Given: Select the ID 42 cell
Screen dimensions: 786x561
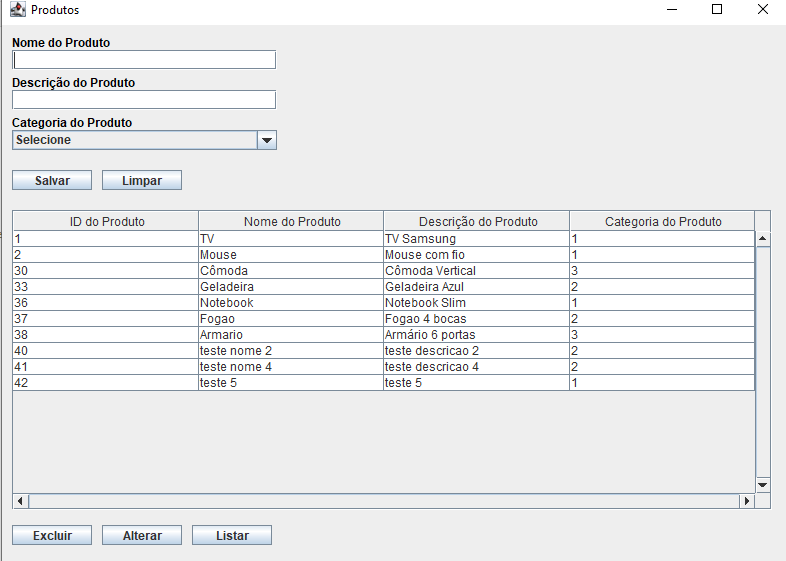Looking at the screenshot, I should (x=106, y=383).
